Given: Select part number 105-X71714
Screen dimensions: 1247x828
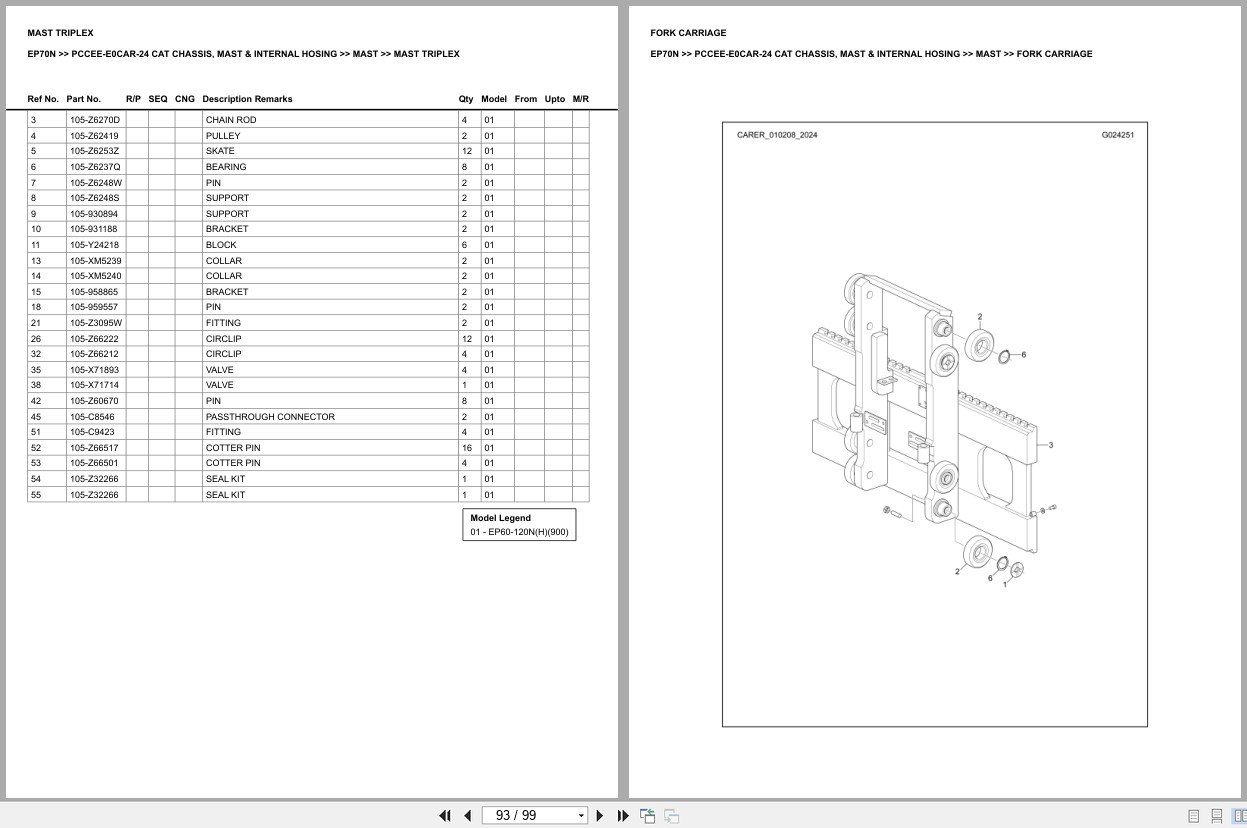Looking at the screenshot, I should 95,385.
